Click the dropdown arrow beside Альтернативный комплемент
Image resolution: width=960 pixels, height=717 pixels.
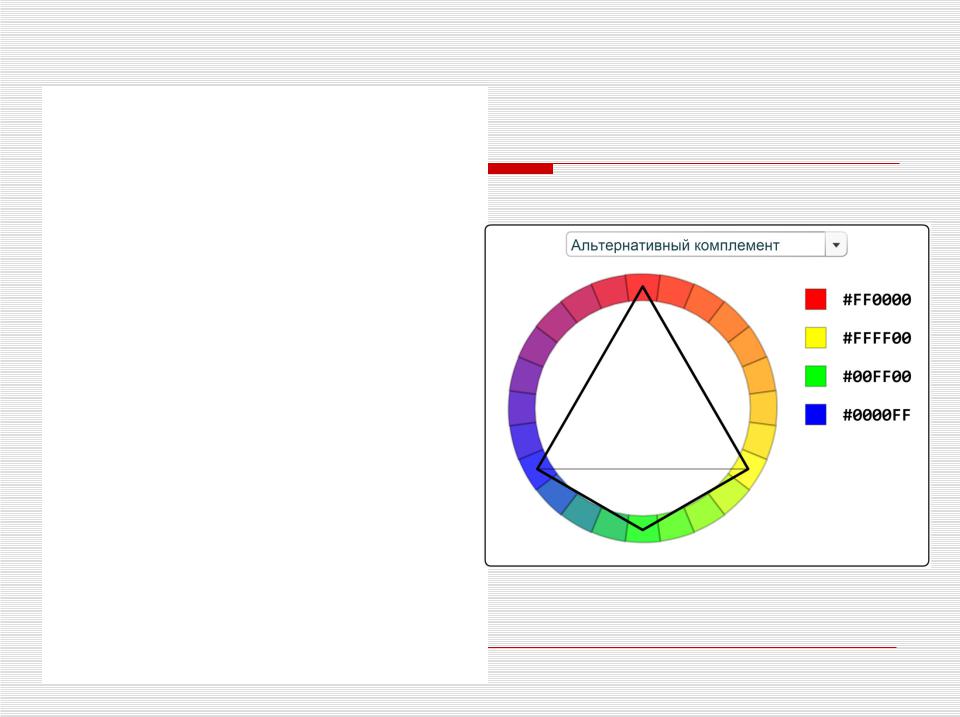coord(836,245)
